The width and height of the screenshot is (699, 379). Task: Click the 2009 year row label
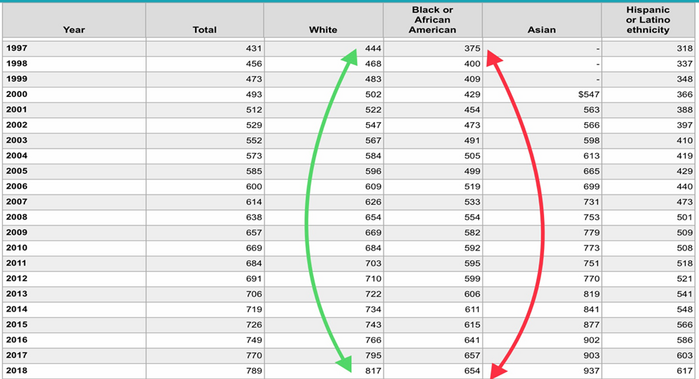16,232
